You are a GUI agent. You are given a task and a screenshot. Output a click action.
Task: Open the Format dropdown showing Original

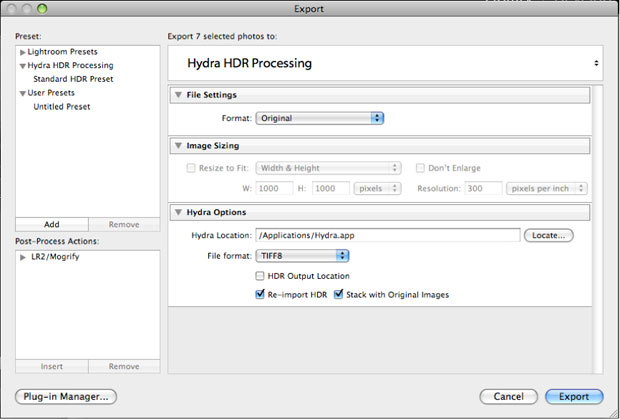click(319, 118)
